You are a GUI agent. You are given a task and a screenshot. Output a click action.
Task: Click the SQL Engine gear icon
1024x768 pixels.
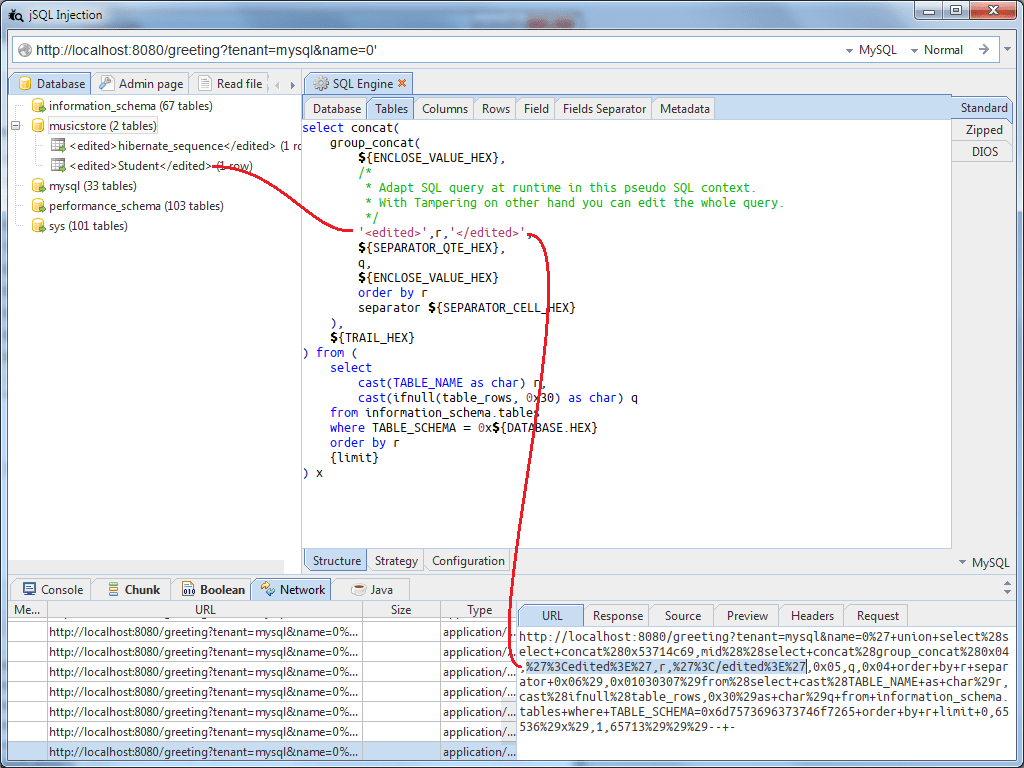(320, 83)
